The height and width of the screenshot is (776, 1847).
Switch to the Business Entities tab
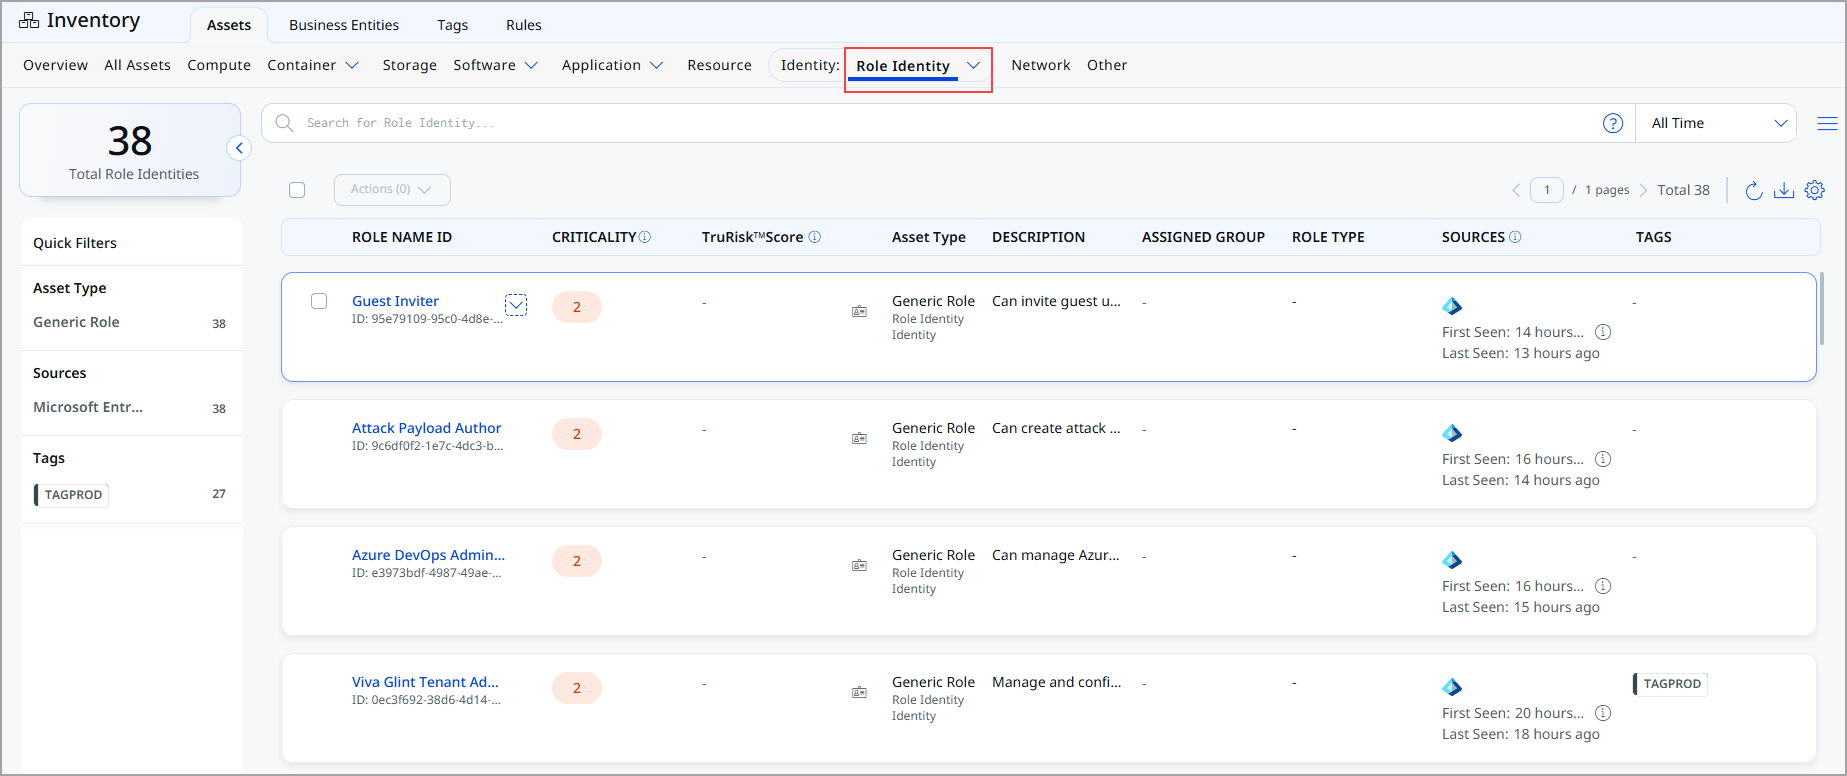[344, 25]
